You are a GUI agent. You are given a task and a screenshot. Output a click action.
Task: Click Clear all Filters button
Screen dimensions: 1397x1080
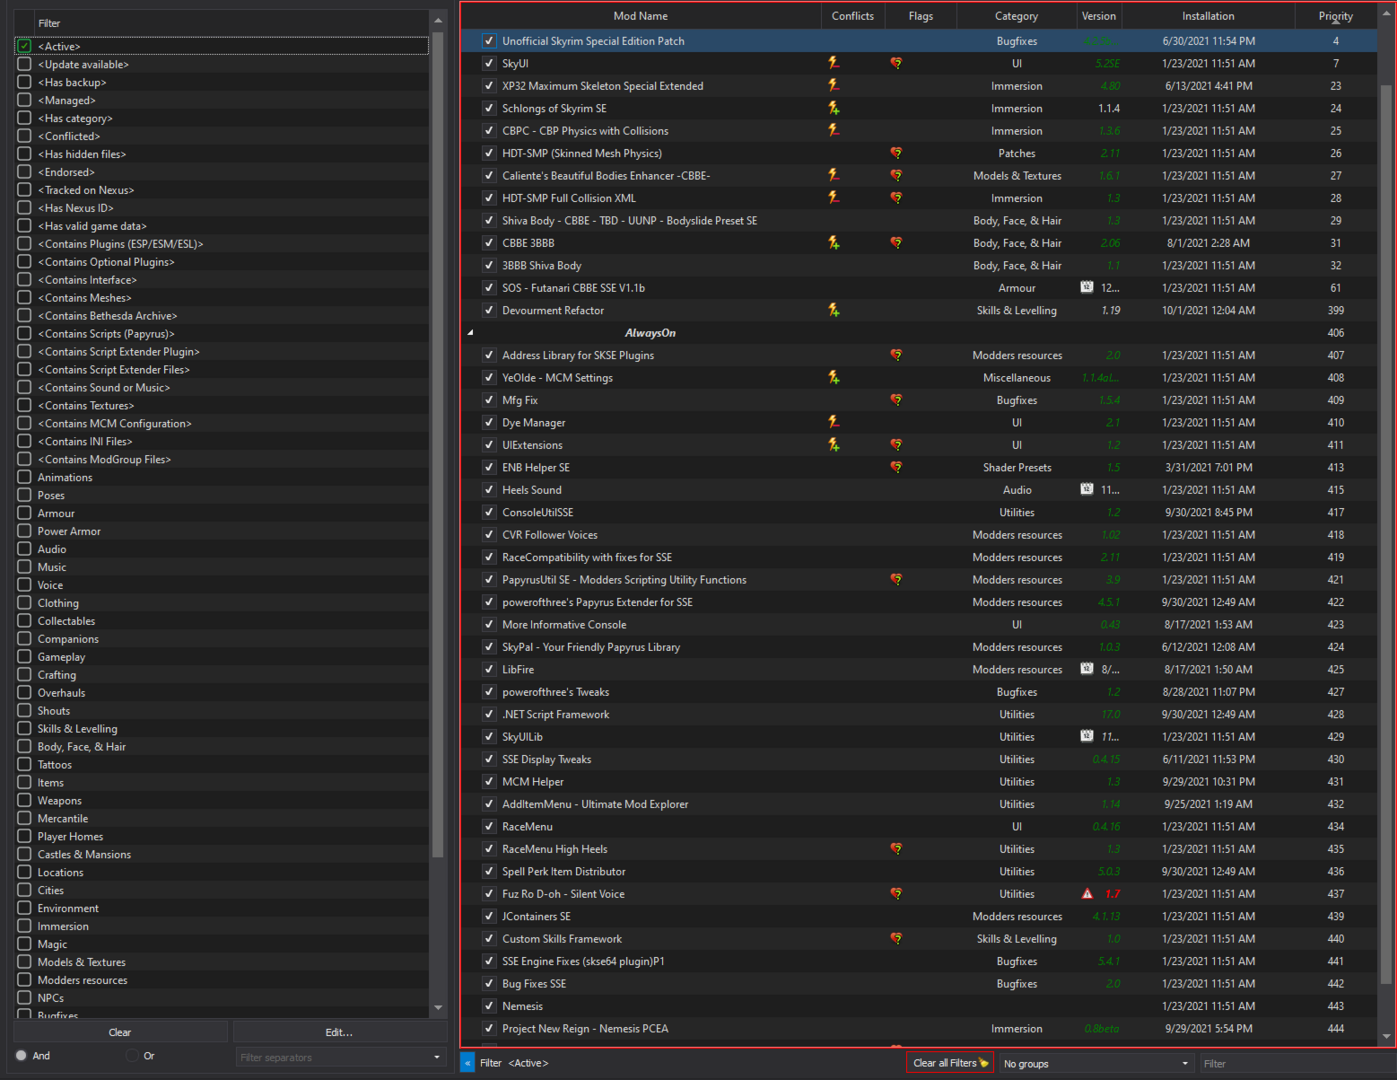[x=950, y=1063]
